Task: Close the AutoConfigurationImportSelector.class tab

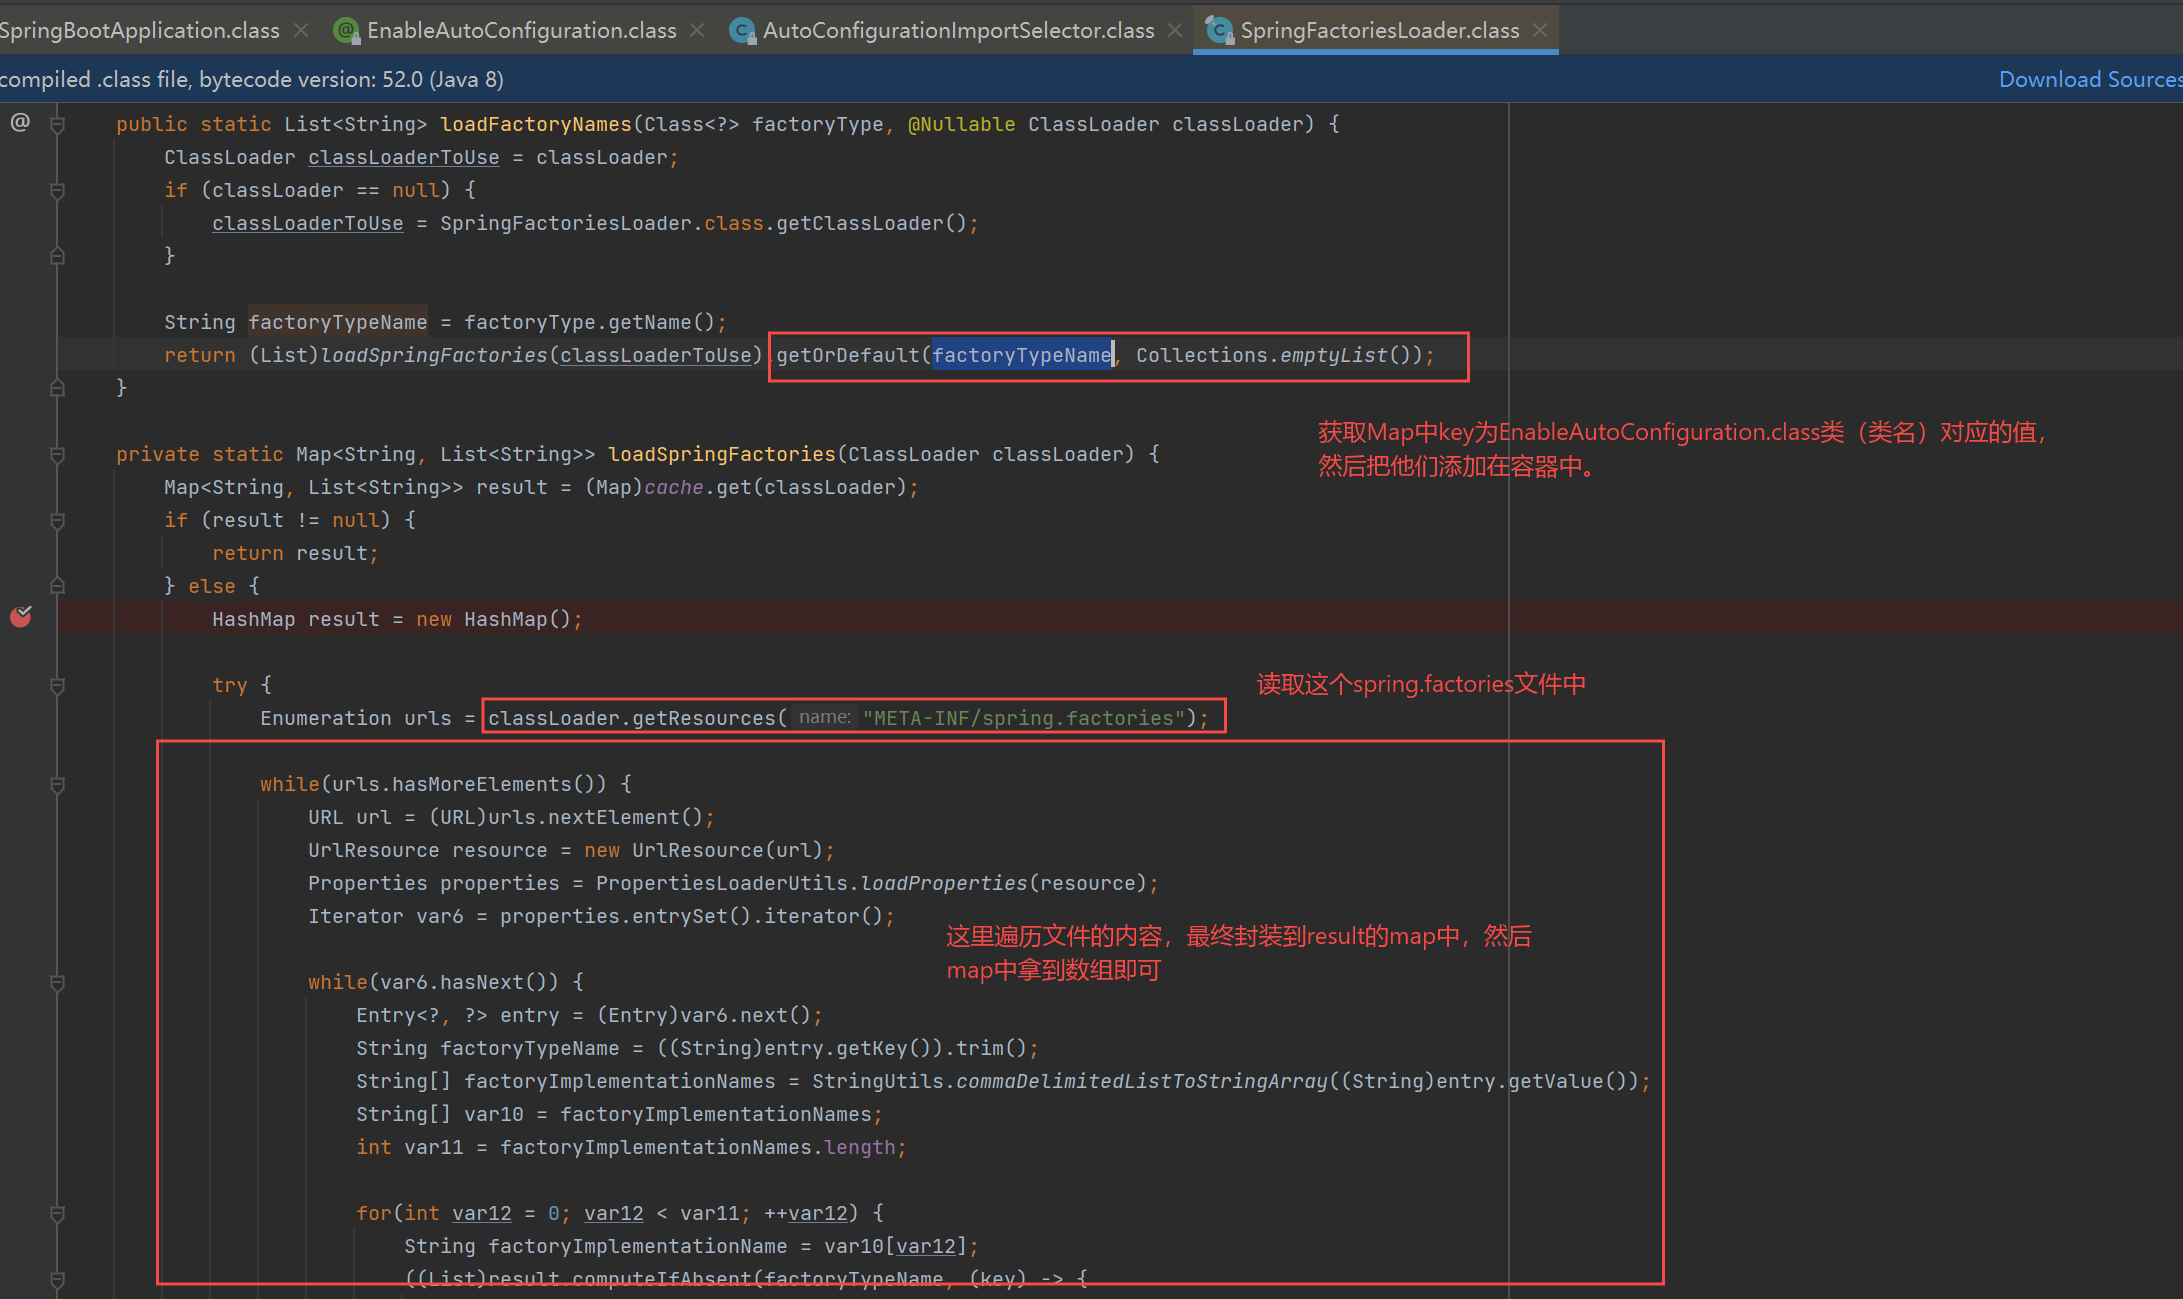Action: pyautogui.click(x=1175, y=31)
